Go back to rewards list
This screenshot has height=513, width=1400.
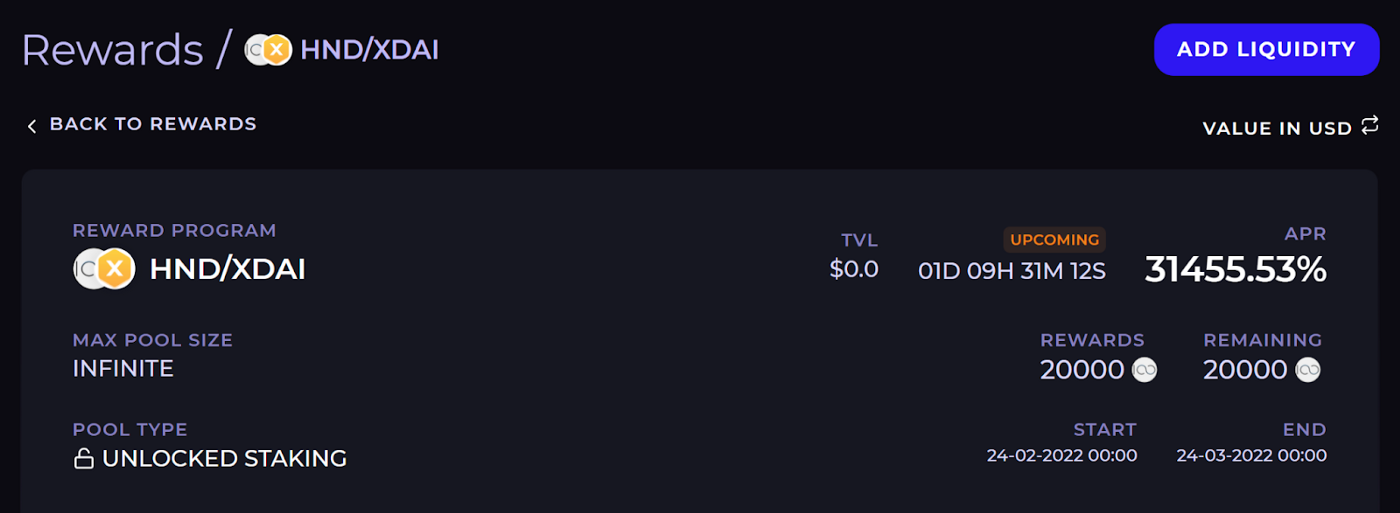pos(152,124)
